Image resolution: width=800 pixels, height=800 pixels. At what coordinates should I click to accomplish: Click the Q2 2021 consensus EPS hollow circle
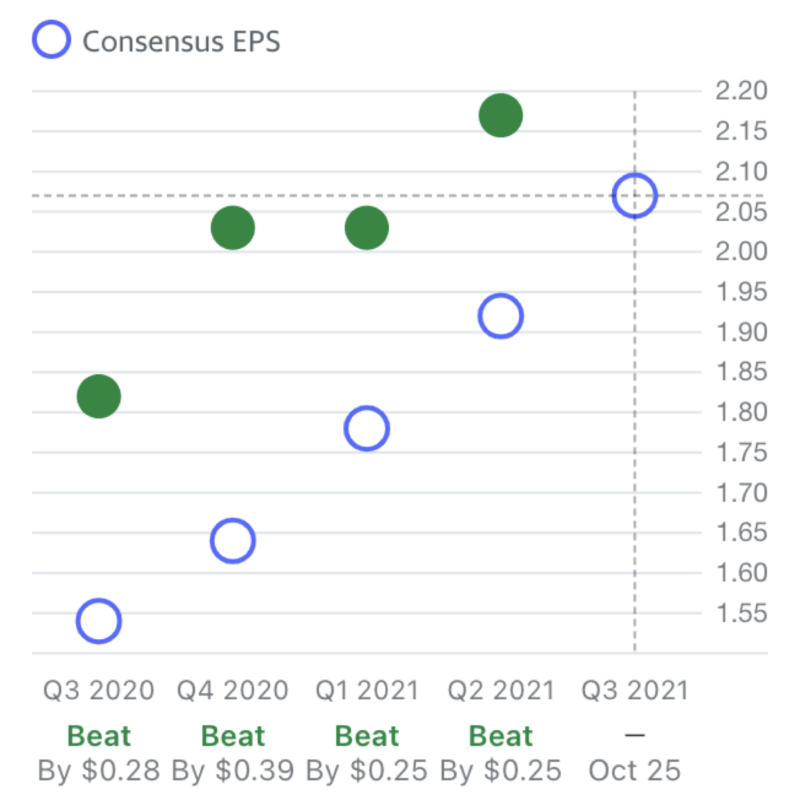(501, 316)
